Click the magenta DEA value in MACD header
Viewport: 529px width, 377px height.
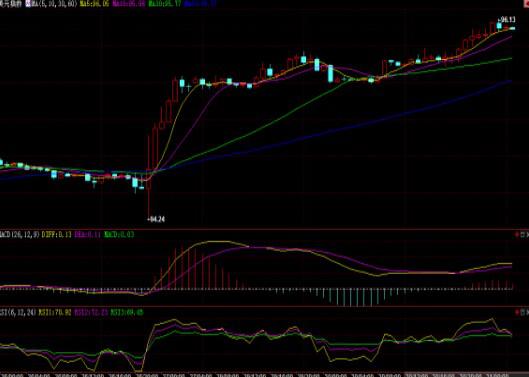point(87,234)
